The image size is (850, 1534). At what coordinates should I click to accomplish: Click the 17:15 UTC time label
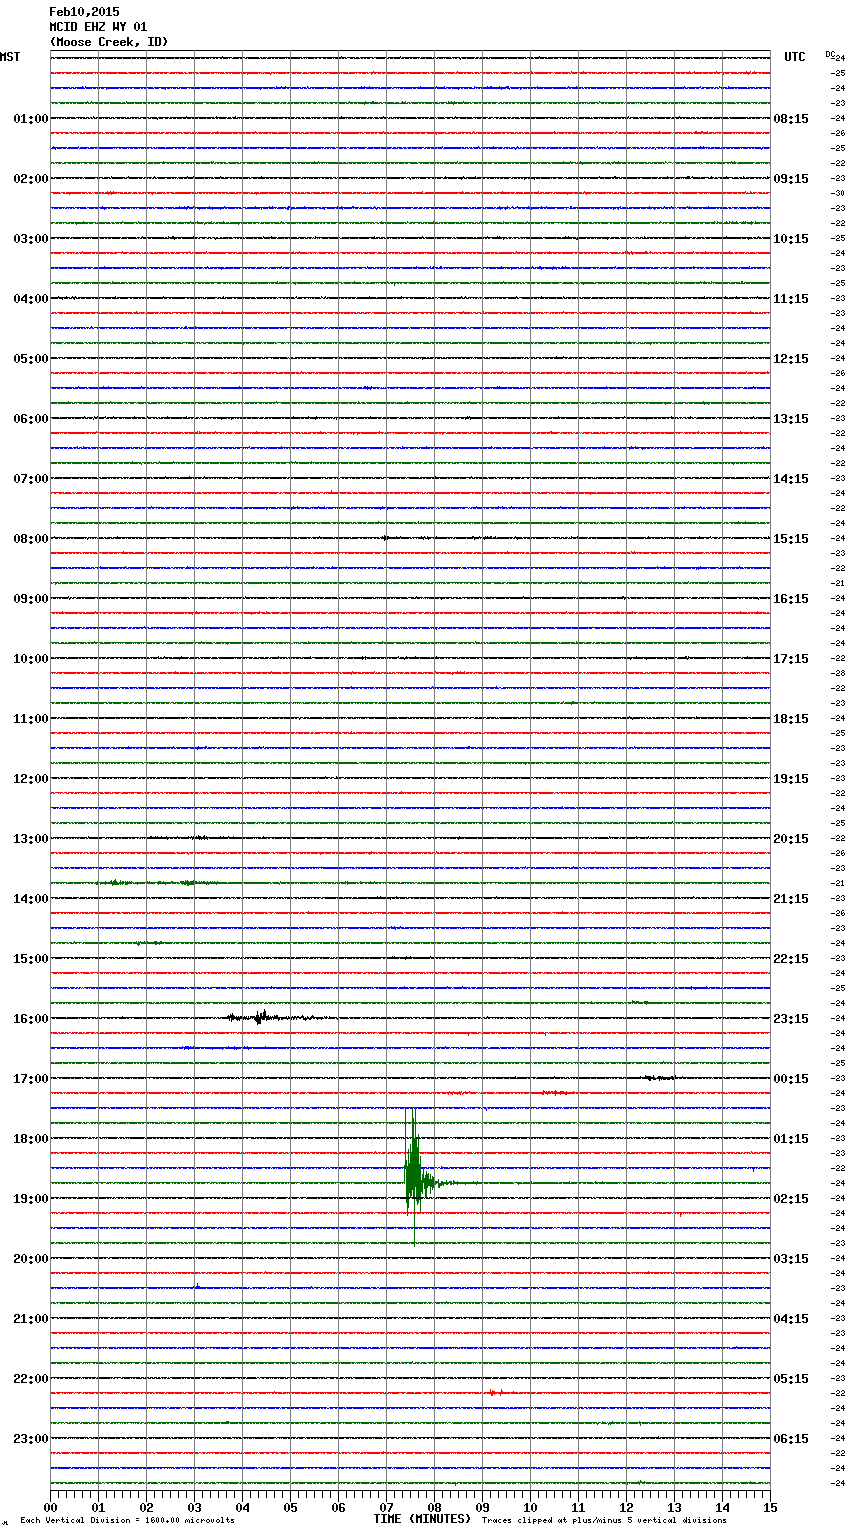coord(791,659)
